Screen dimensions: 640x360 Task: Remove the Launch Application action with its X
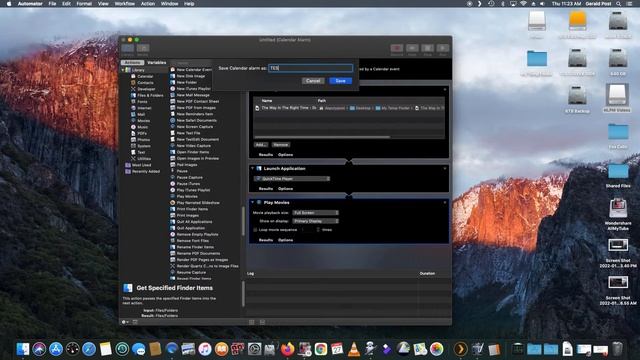pos(445,168)
